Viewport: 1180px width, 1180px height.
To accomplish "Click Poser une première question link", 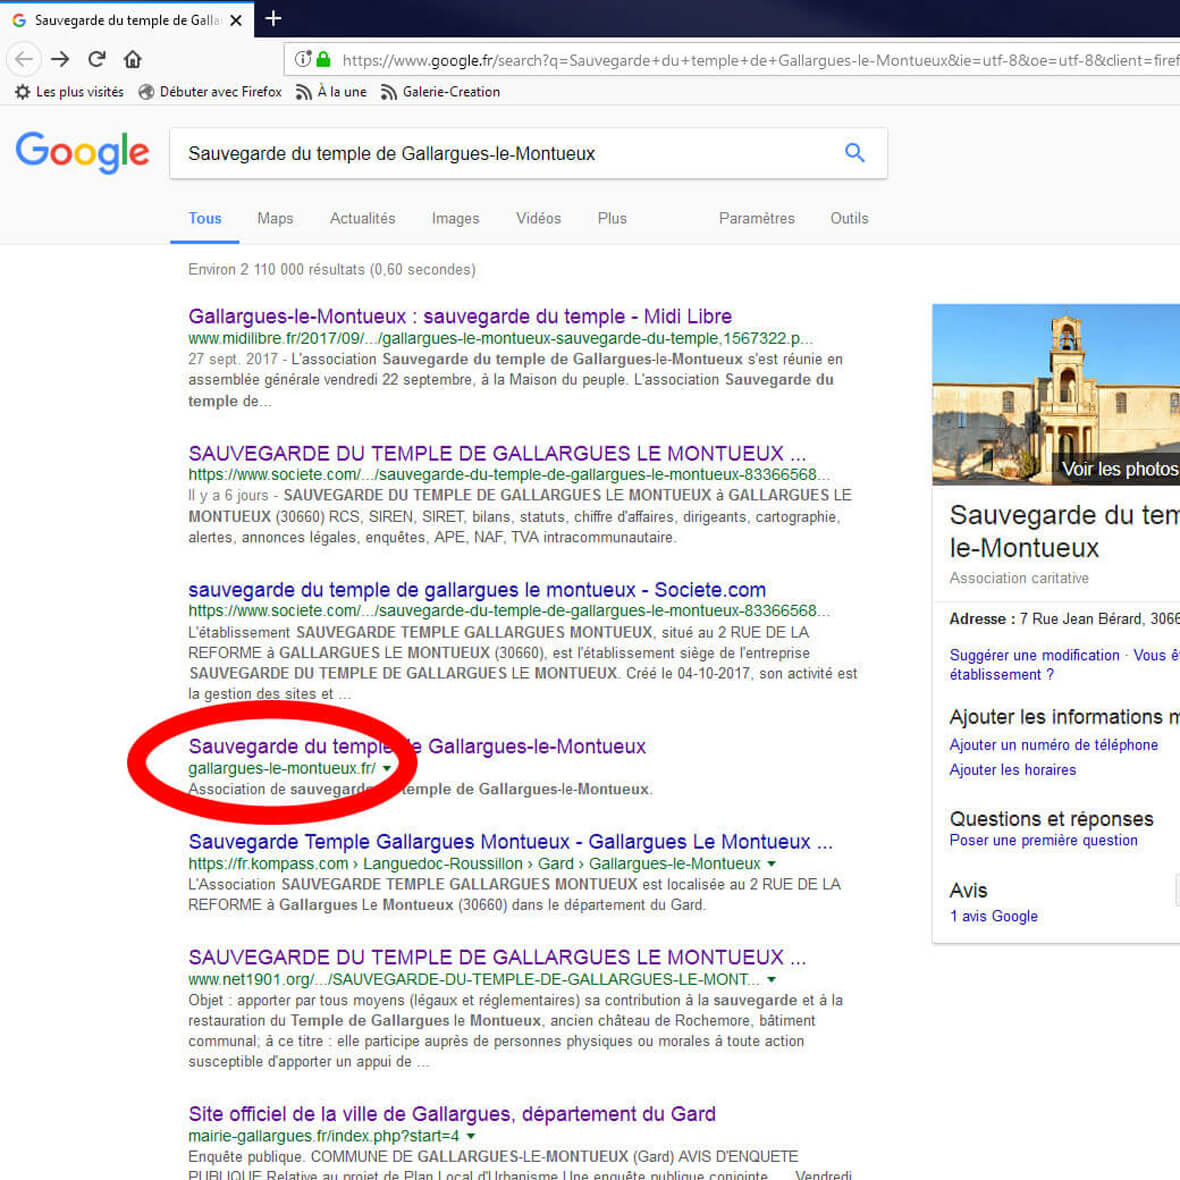I will (1043, 841).
